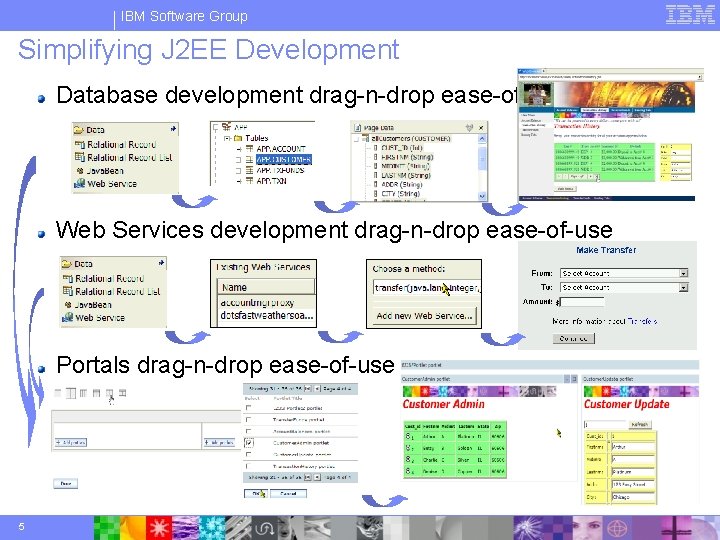Select the three-column portal layout icon
This screenshot has height=540, width=720.
click(x=83, y=393)
